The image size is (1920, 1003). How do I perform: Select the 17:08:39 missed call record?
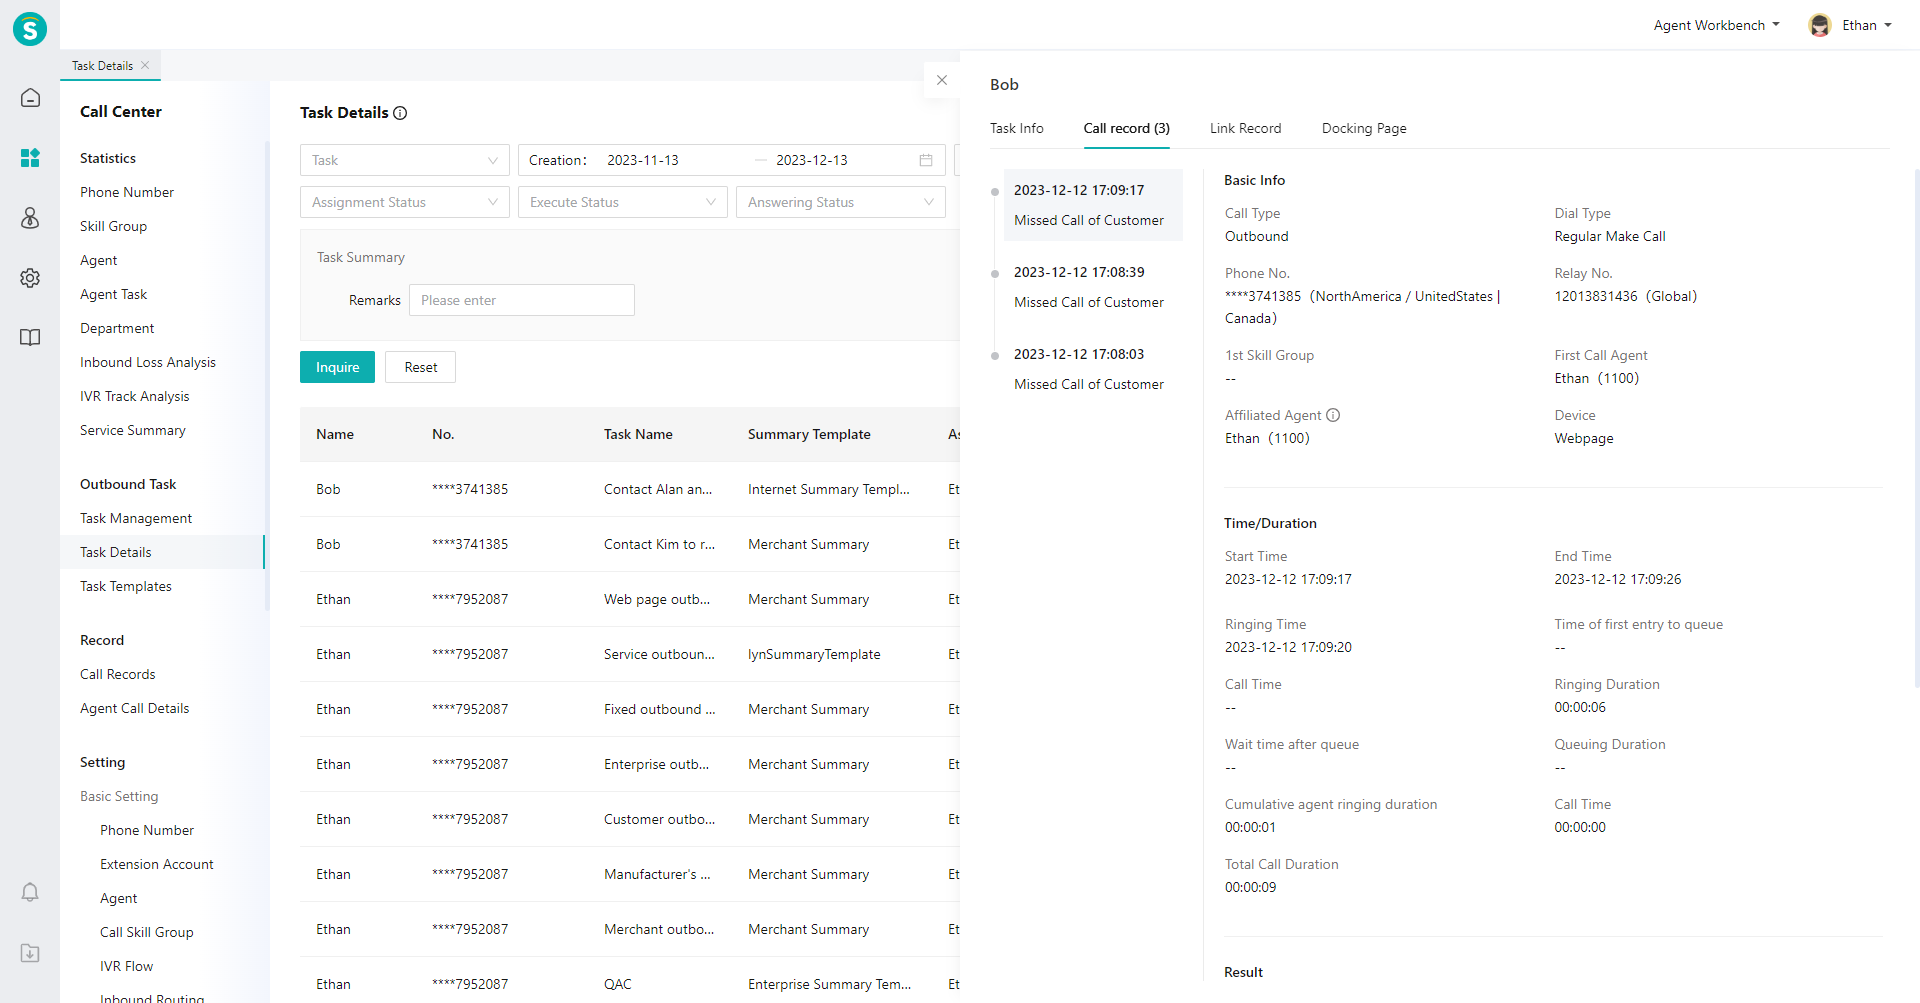coord(1093,287)
